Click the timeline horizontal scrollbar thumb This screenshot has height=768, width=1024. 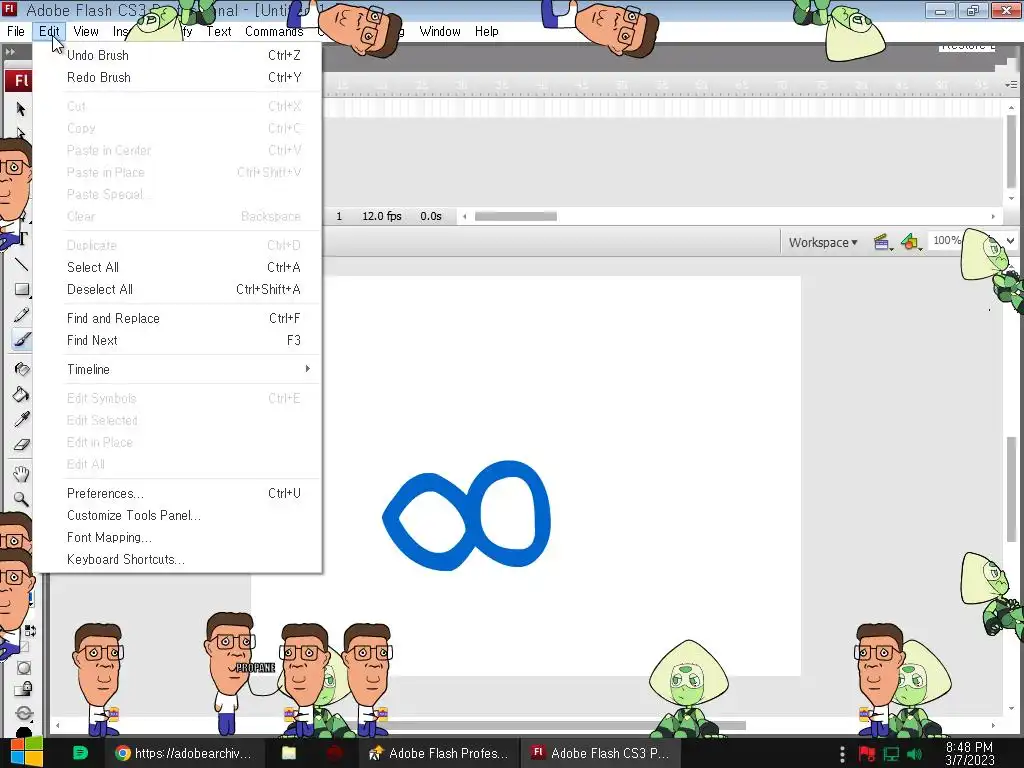point(515,216)
